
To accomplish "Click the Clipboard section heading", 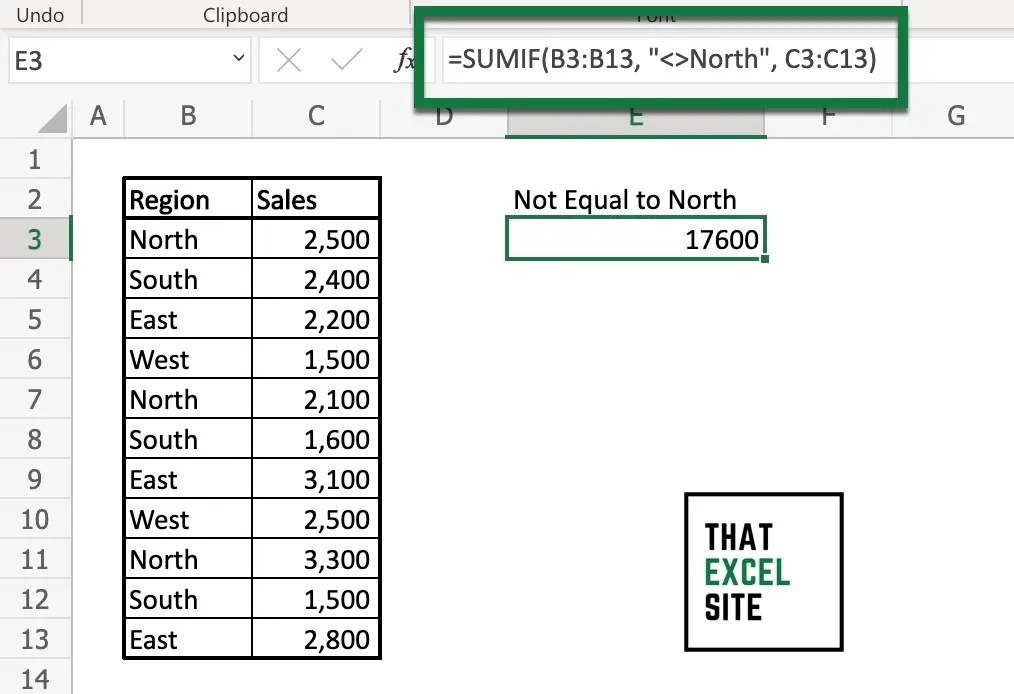I will (244, 14).
